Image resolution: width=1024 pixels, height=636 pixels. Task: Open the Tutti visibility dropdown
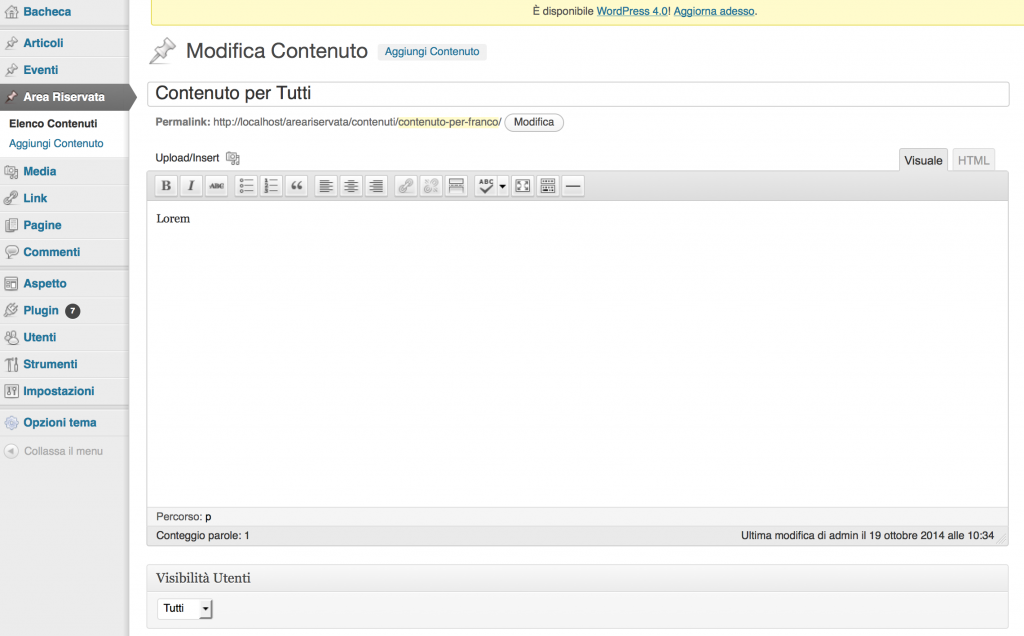pyautogui.click(x=185, y=609)
